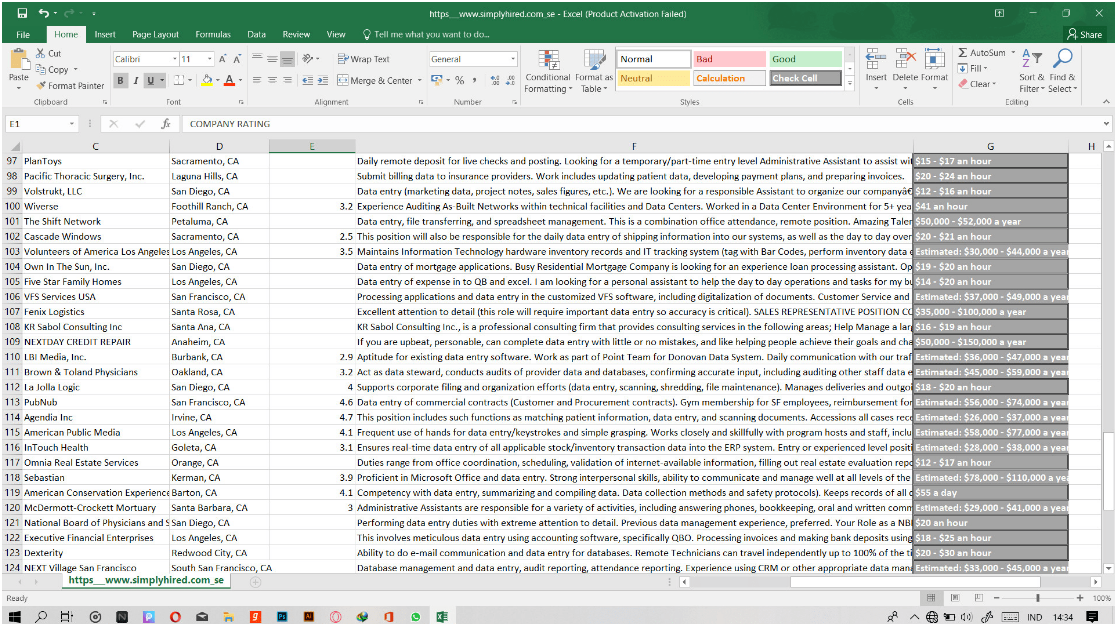
Task: Open Format as Table
Action: (x=596, y=72)
